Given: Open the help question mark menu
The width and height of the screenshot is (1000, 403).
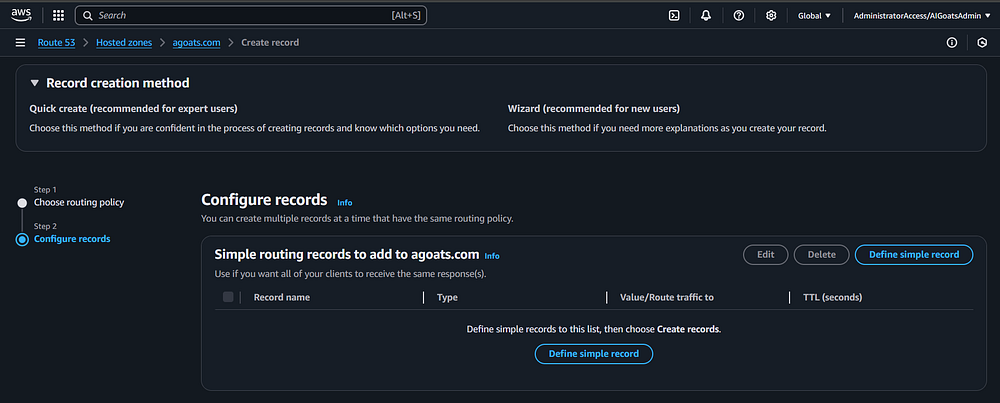Looking at the screenshot, I should pyautogui.click(x=738, y=16).
